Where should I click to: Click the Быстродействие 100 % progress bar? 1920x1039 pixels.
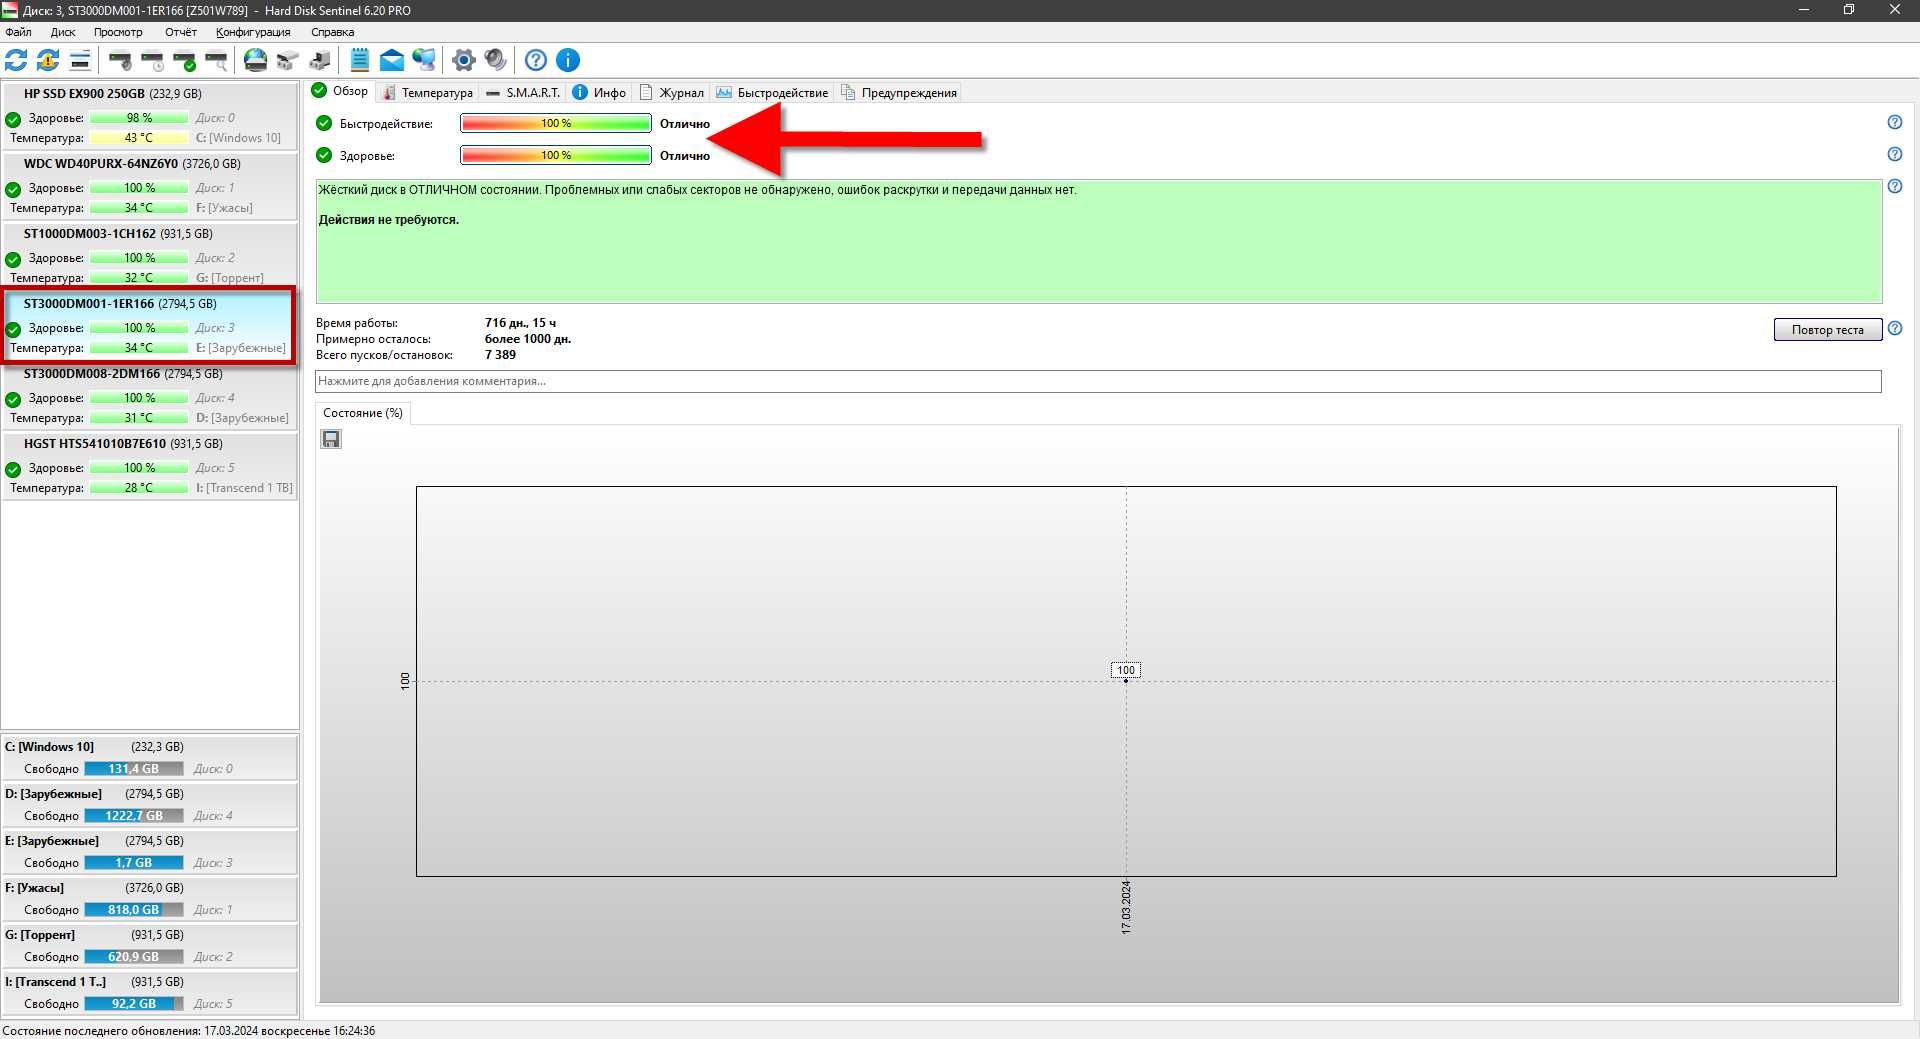pos(556,123)
